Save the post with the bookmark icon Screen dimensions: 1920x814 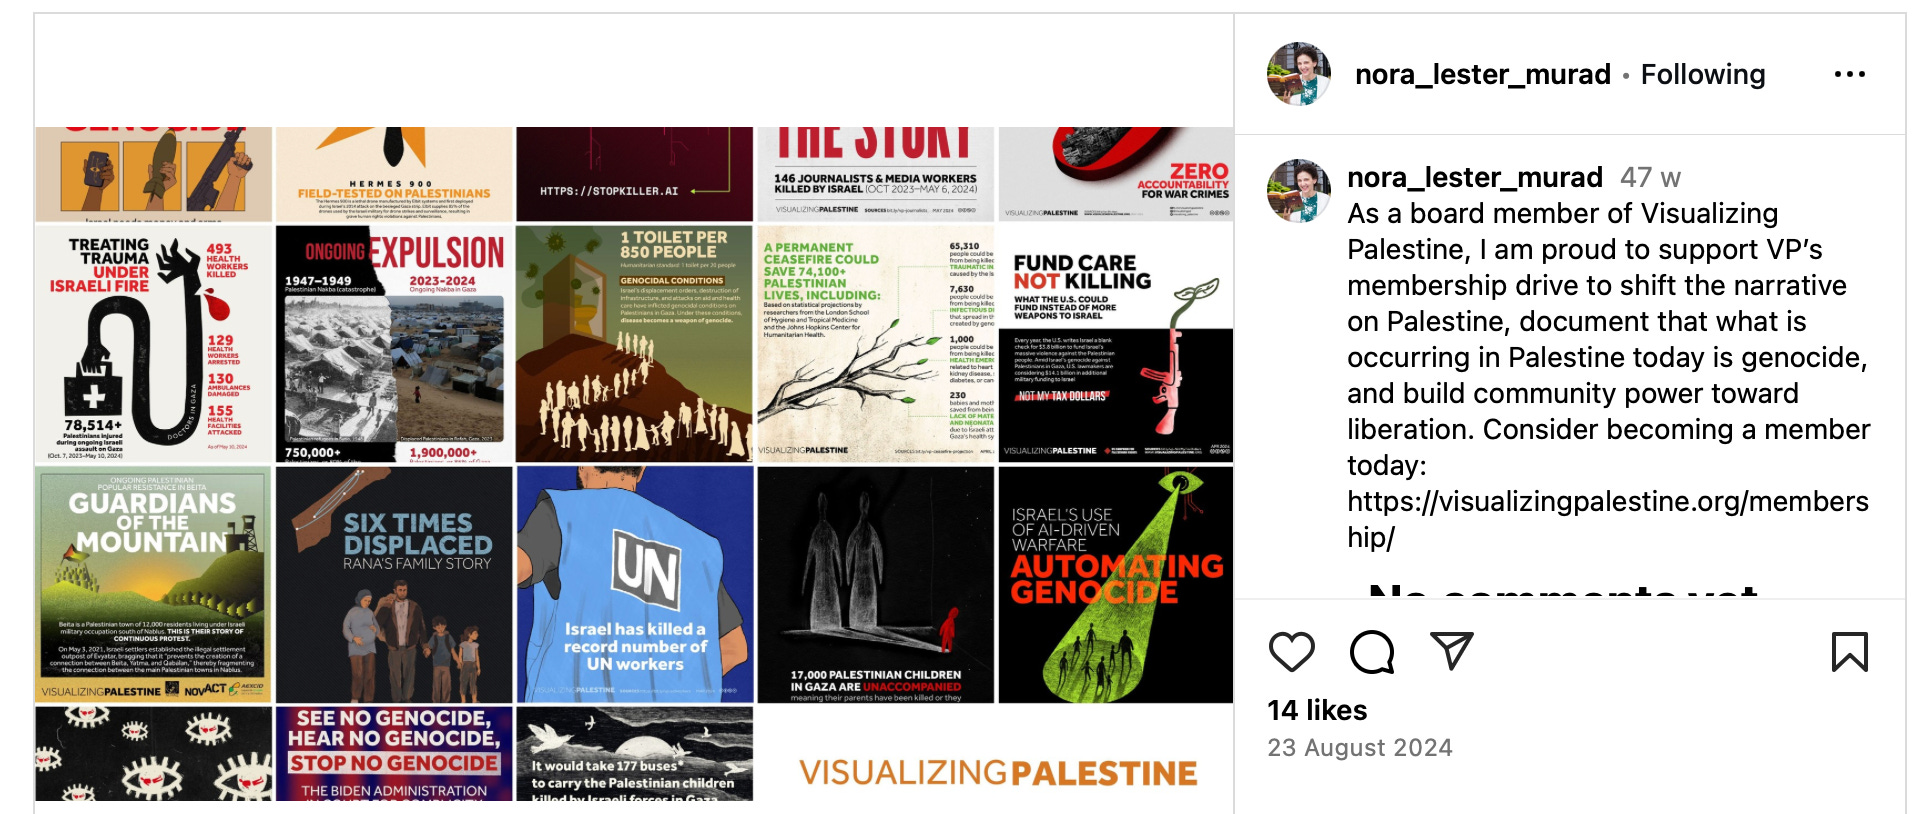[x=1849, y=652]
